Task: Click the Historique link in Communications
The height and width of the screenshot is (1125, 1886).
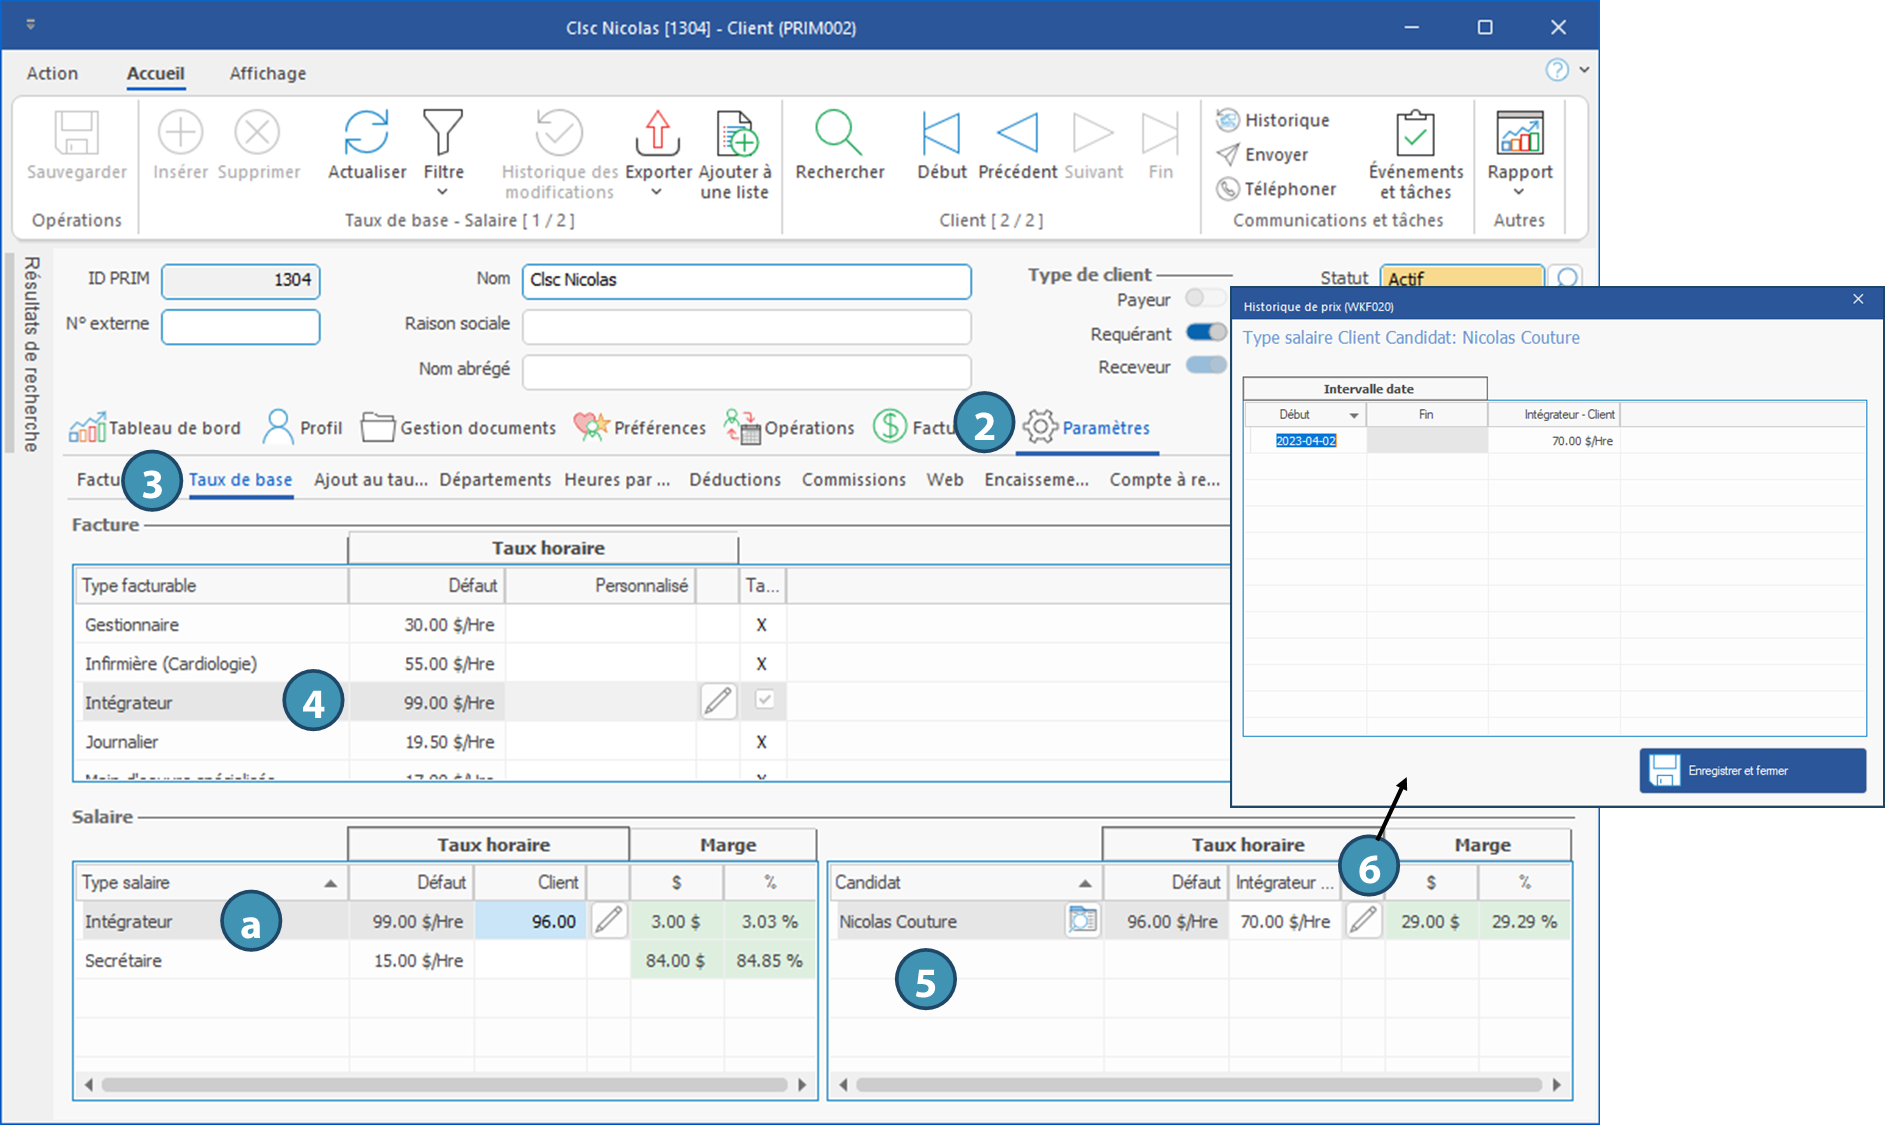Action: click(x=1286, y=120)
